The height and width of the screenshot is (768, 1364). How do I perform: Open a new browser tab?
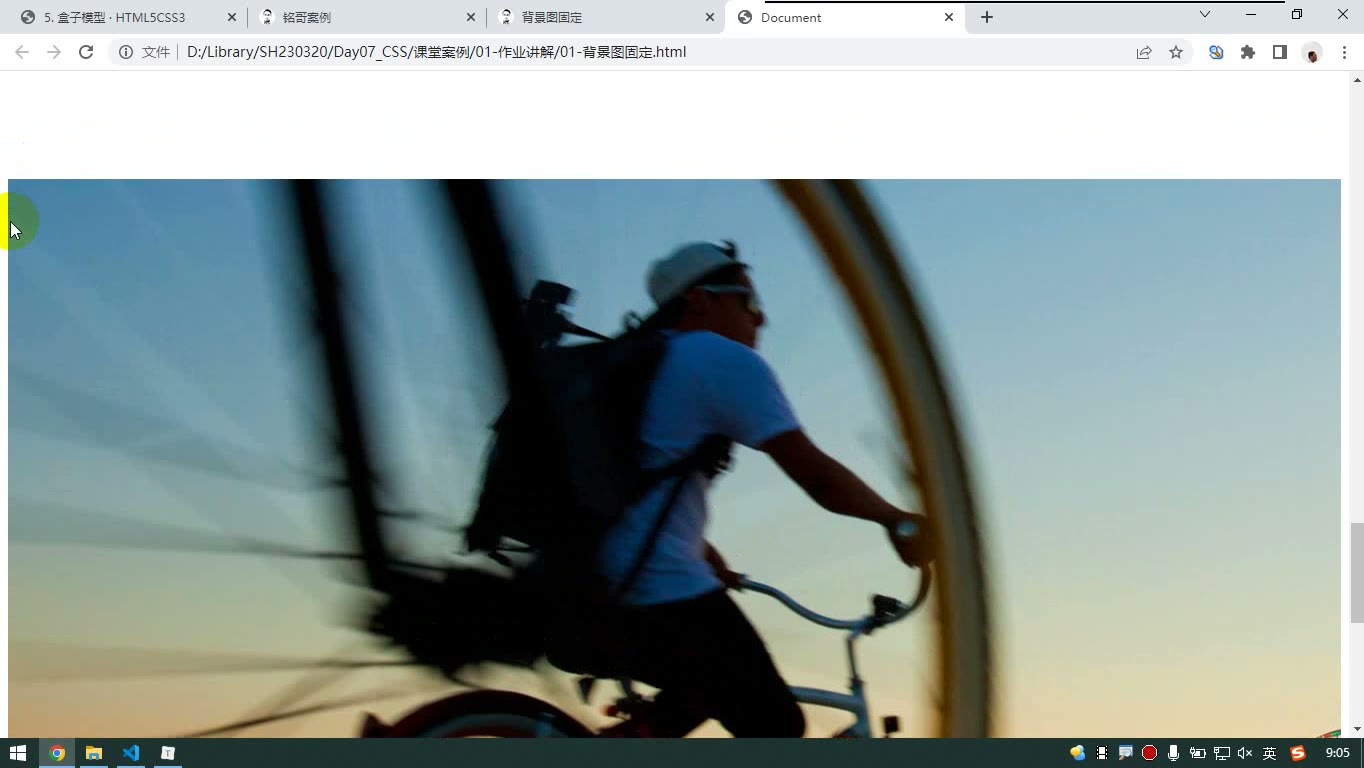987,17
